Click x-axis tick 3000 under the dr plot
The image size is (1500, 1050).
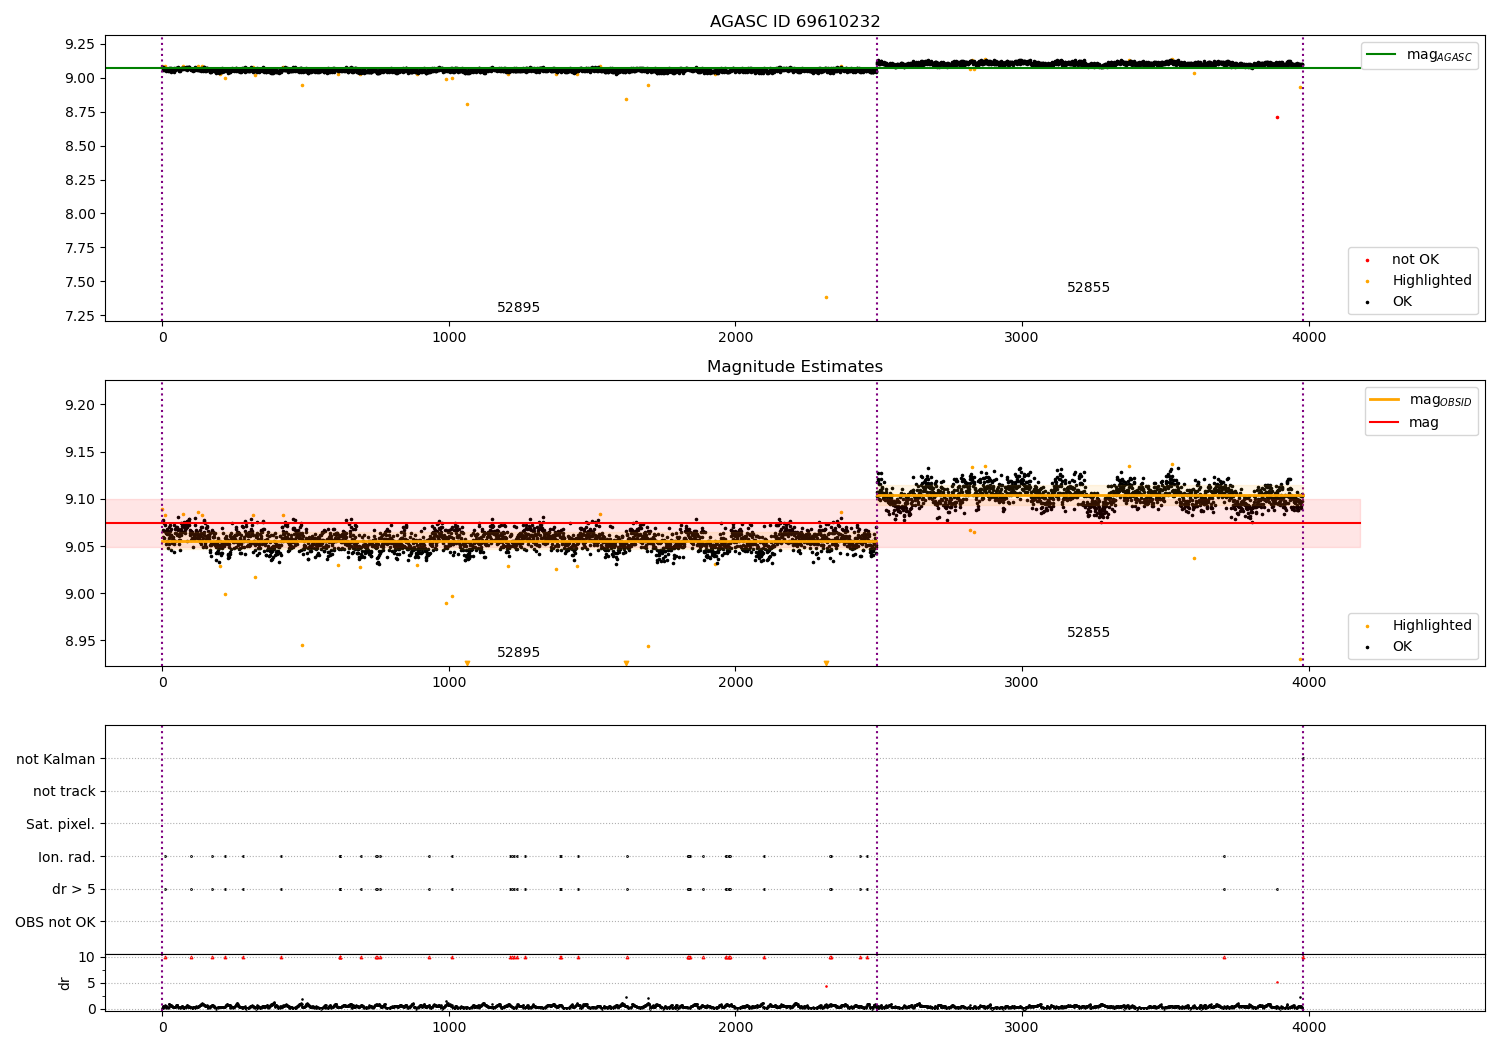pyautogui.click(x=1022, y=1028)
